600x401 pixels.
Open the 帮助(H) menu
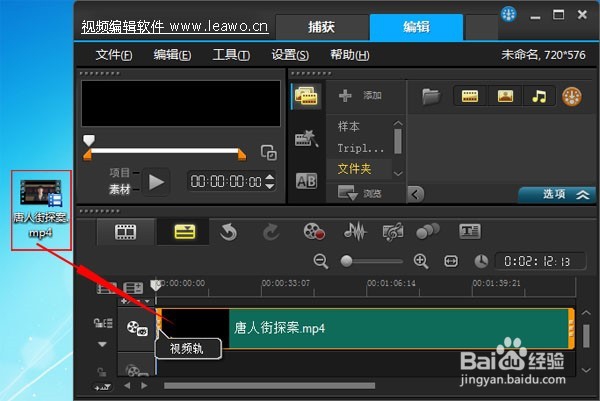[x=350, y=55]
